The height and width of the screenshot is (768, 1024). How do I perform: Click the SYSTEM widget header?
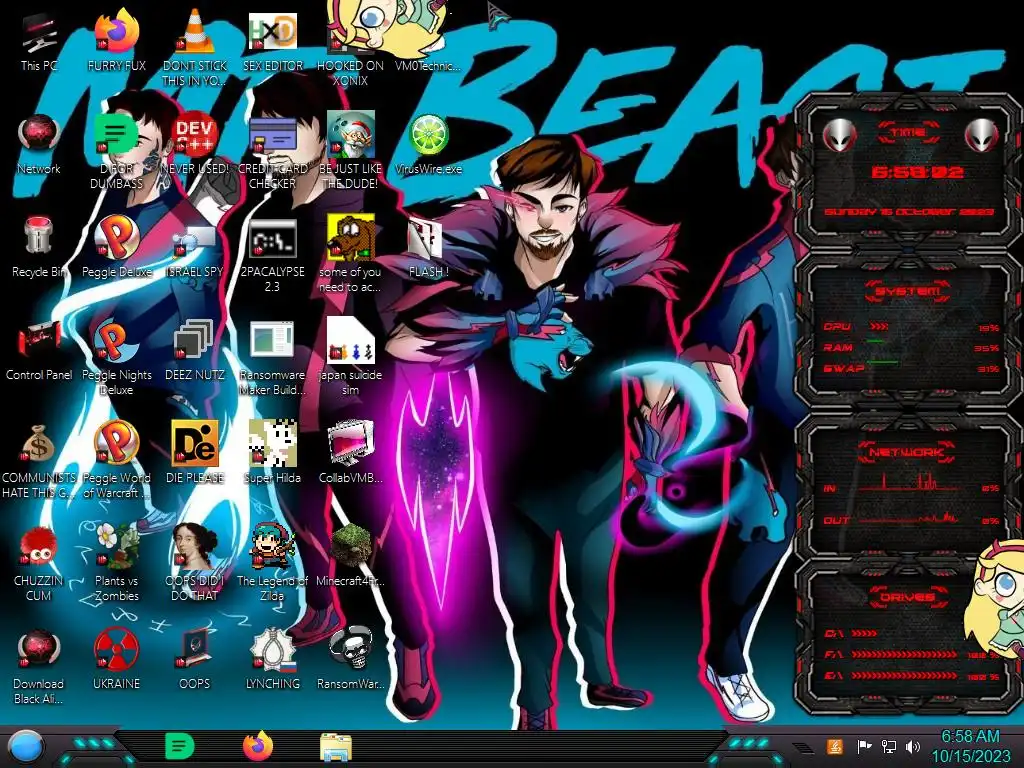pos(908,291)
